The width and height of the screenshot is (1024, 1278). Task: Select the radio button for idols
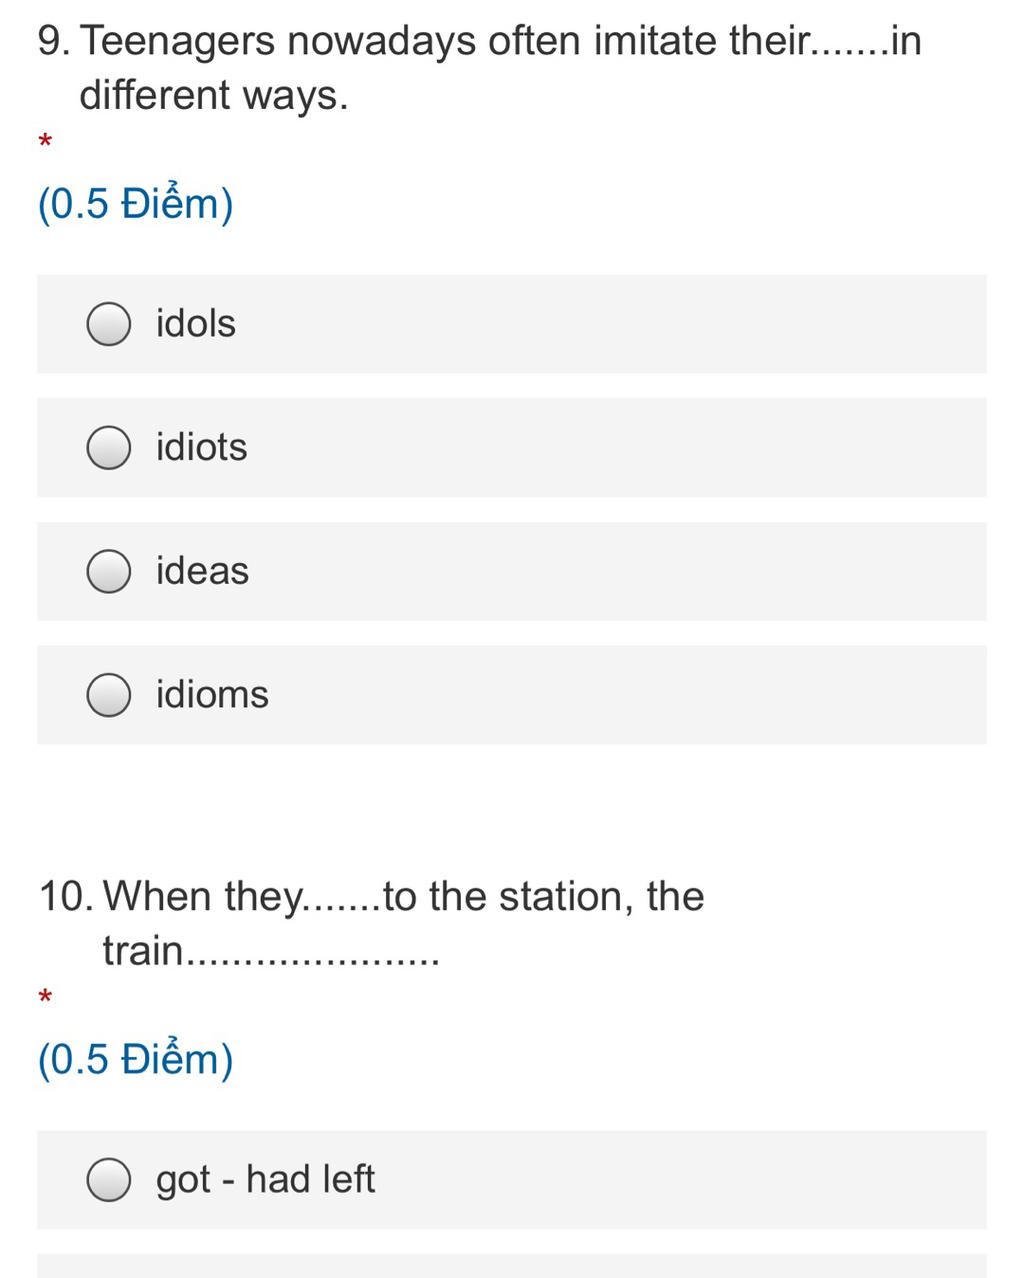[x=108, y=324]
